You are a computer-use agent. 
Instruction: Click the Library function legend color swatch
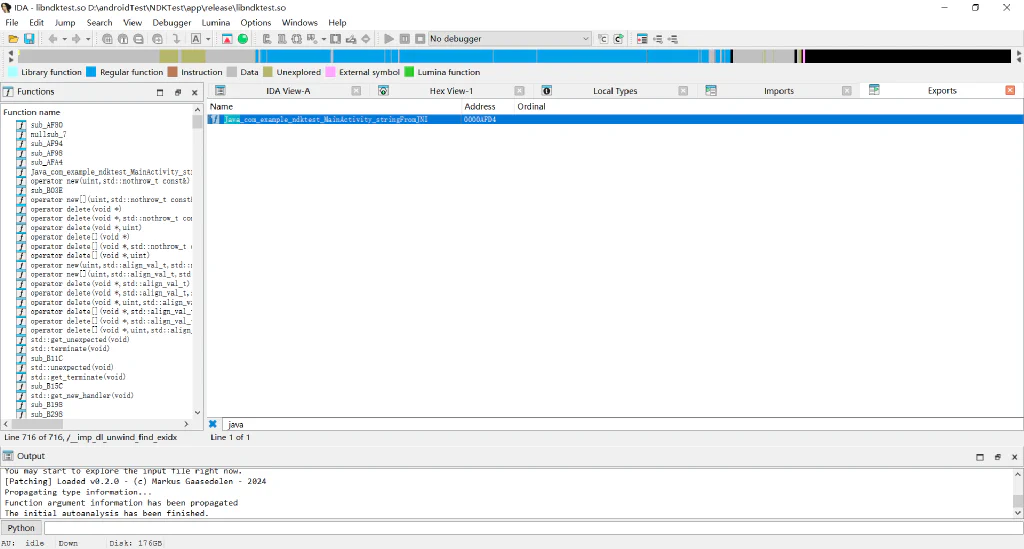point(12,72)
